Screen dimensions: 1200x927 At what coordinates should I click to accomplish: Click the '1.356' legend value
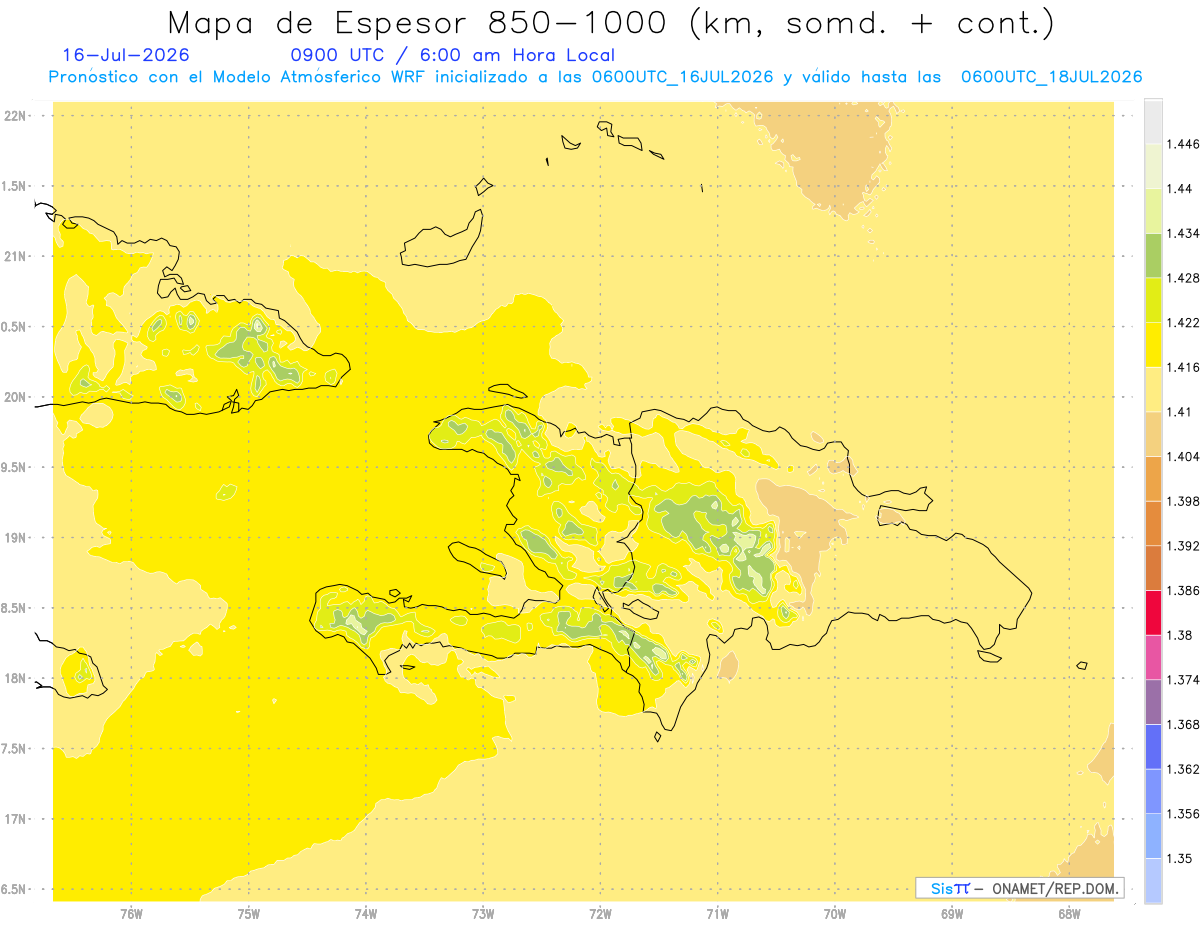pos(1184,814)
